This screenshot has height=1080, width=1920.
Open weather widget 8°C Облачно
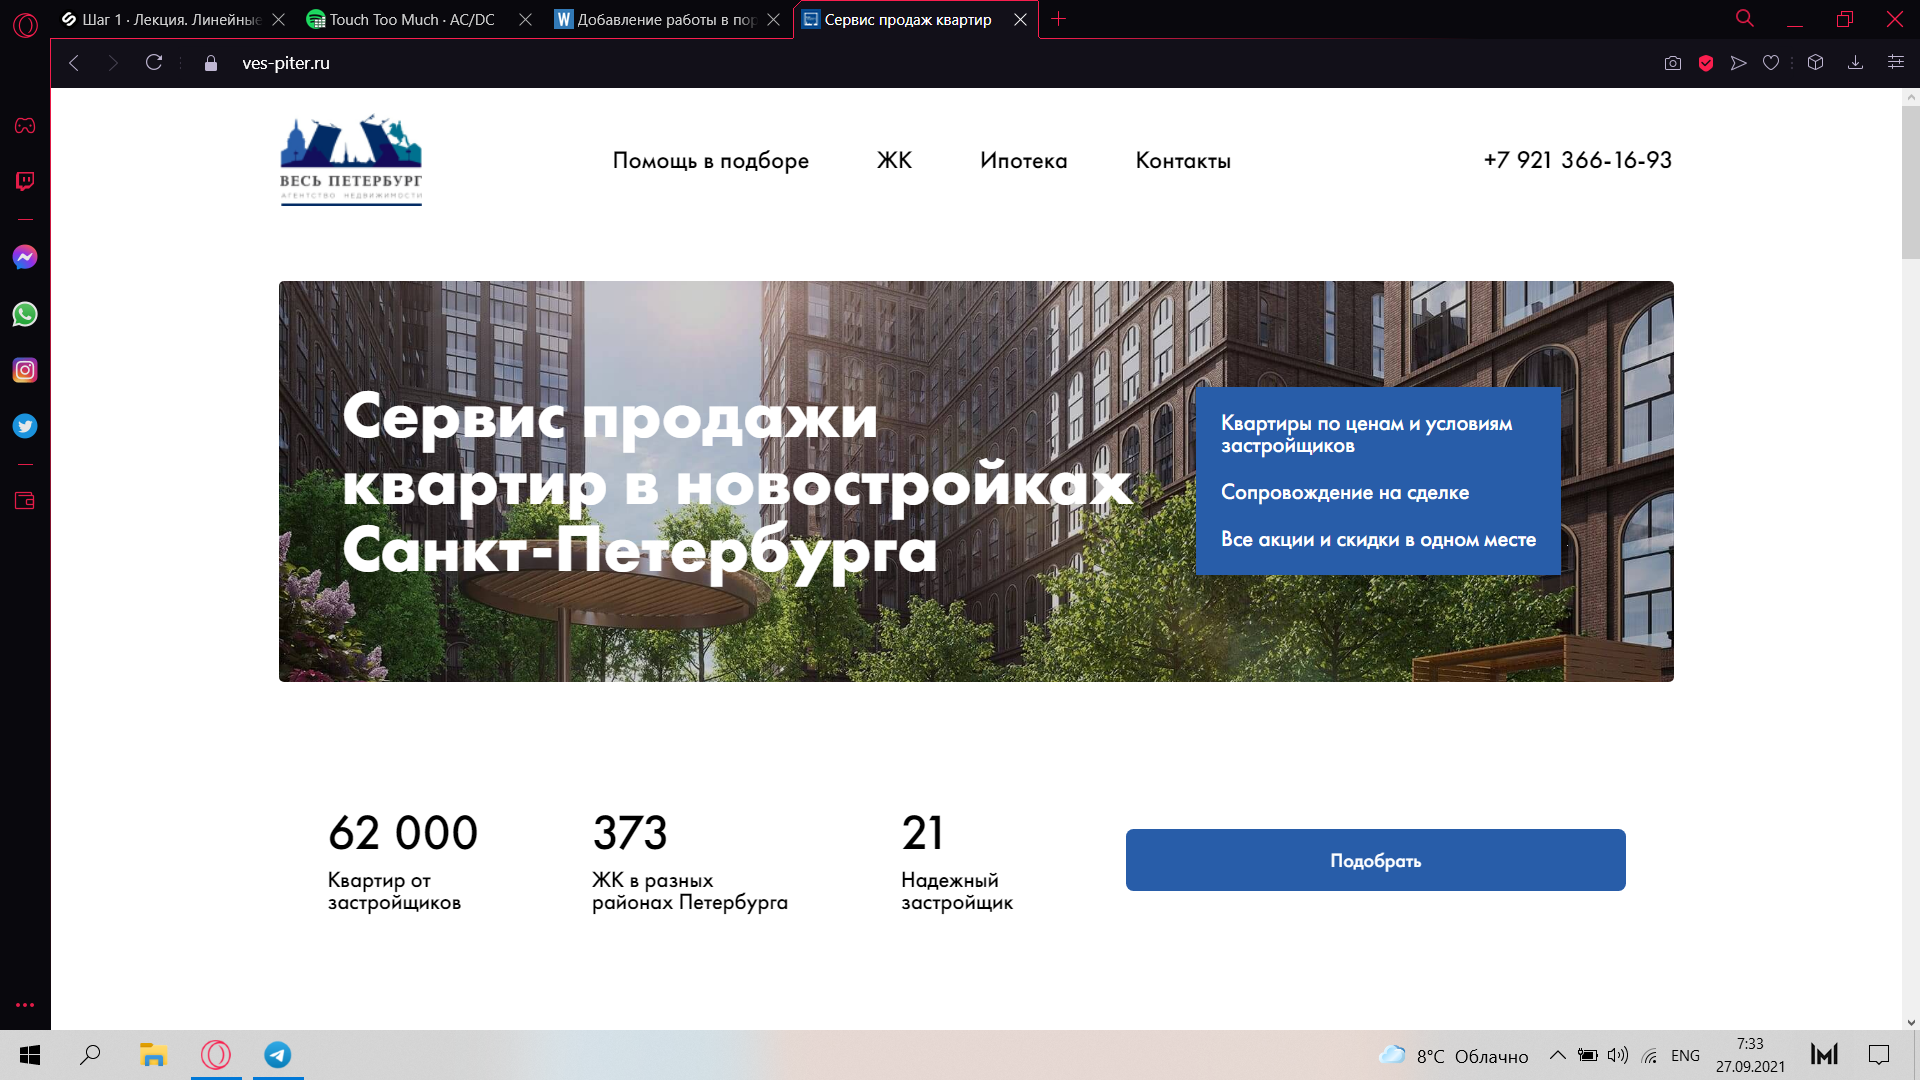point(1453,1056)
